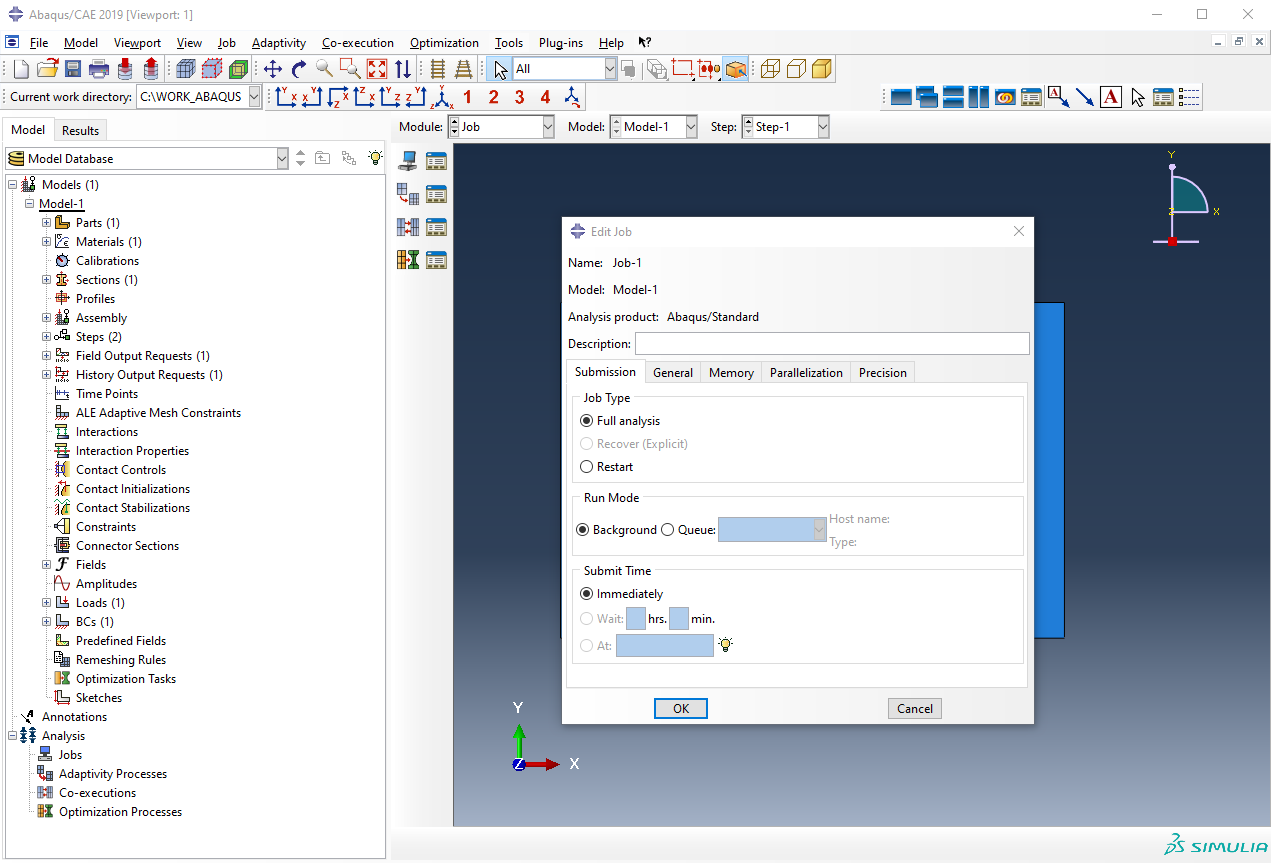
Task: Click the Auto-Fit View icon
Action: [x=377, y=69]
